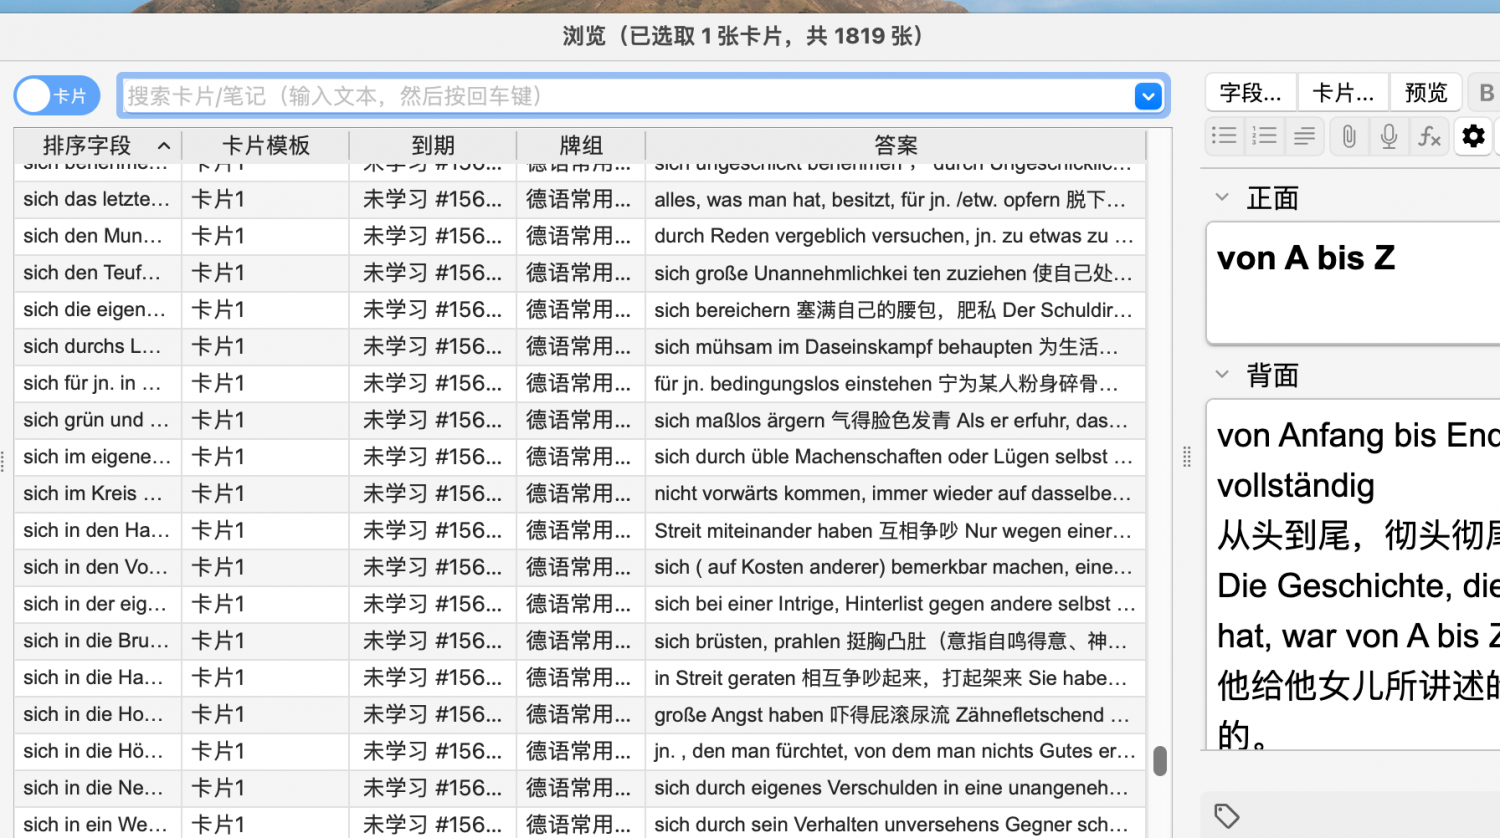The width and height of the screenshot is (1500, 838).
Task: Select the row 'sich für jn. in ...'
Action: (580, 383)
